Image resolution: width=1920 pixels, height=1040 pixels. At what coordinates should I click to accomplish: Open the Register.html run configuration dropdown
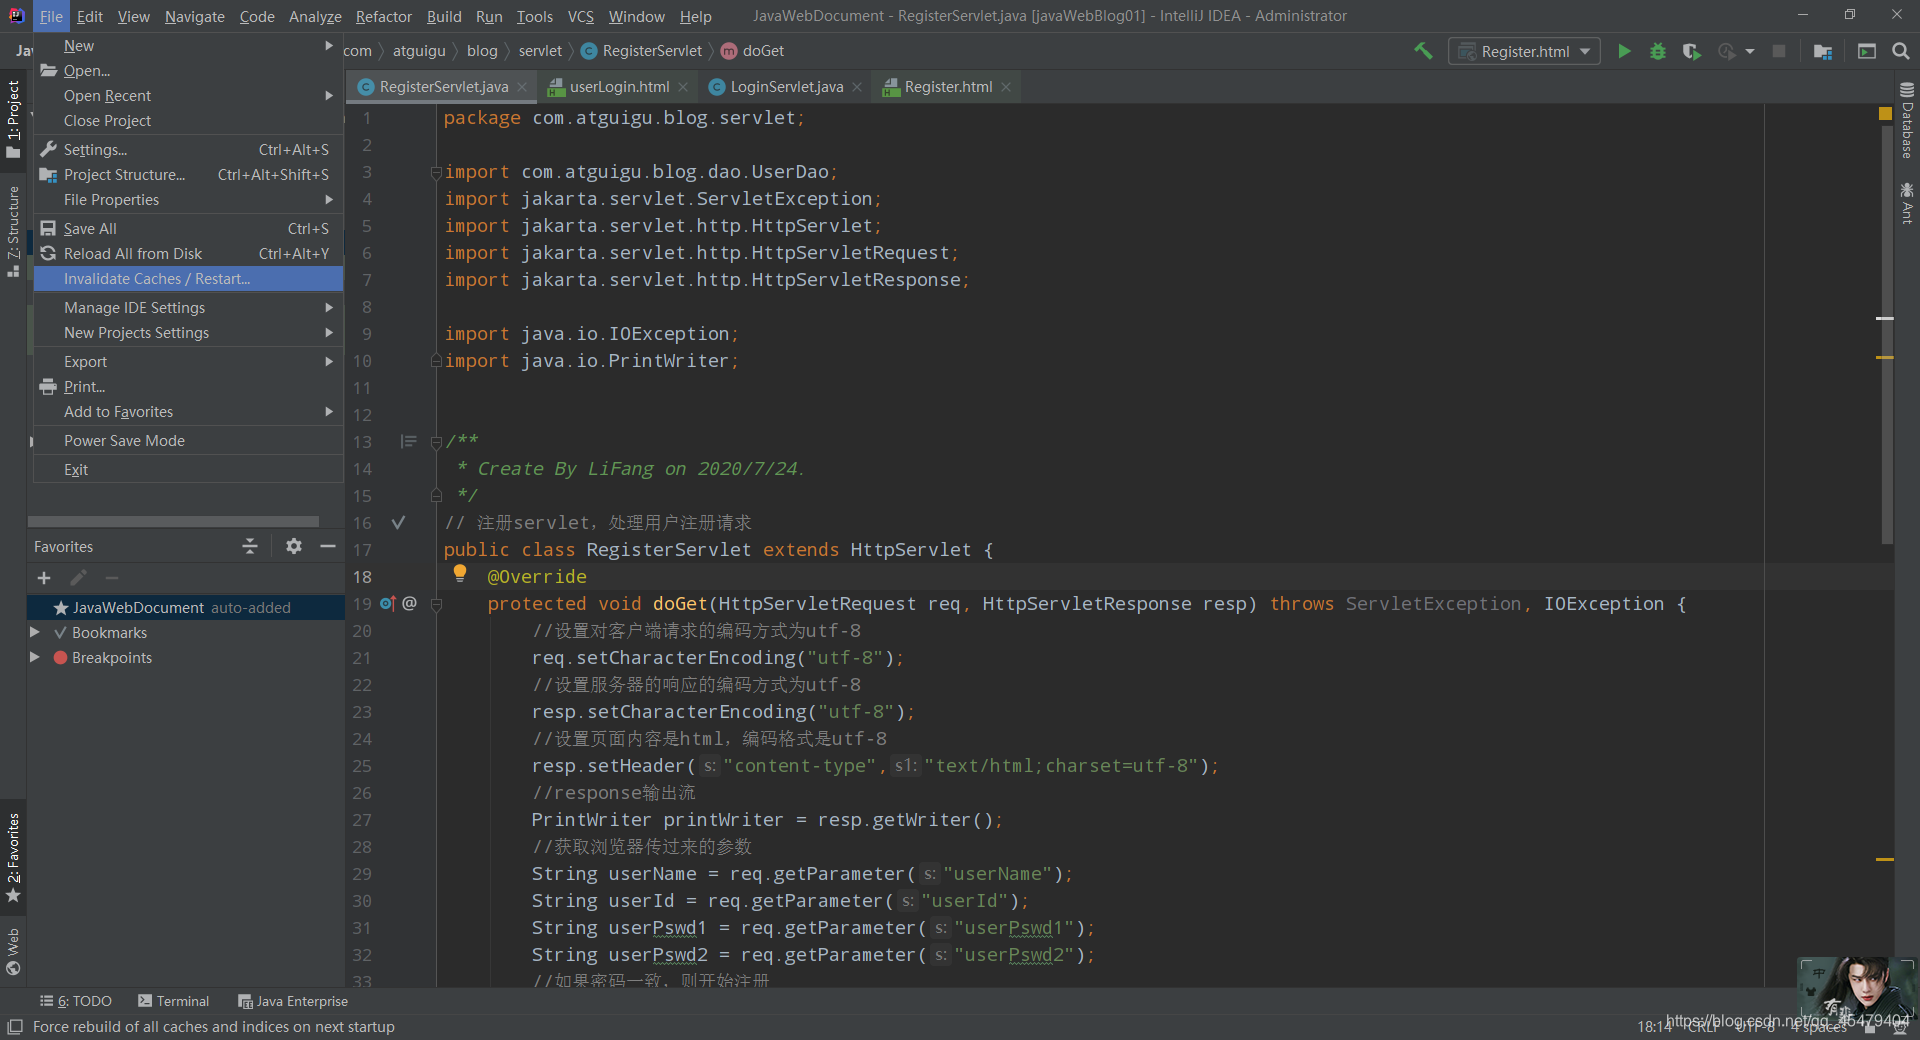(1524, 51)
